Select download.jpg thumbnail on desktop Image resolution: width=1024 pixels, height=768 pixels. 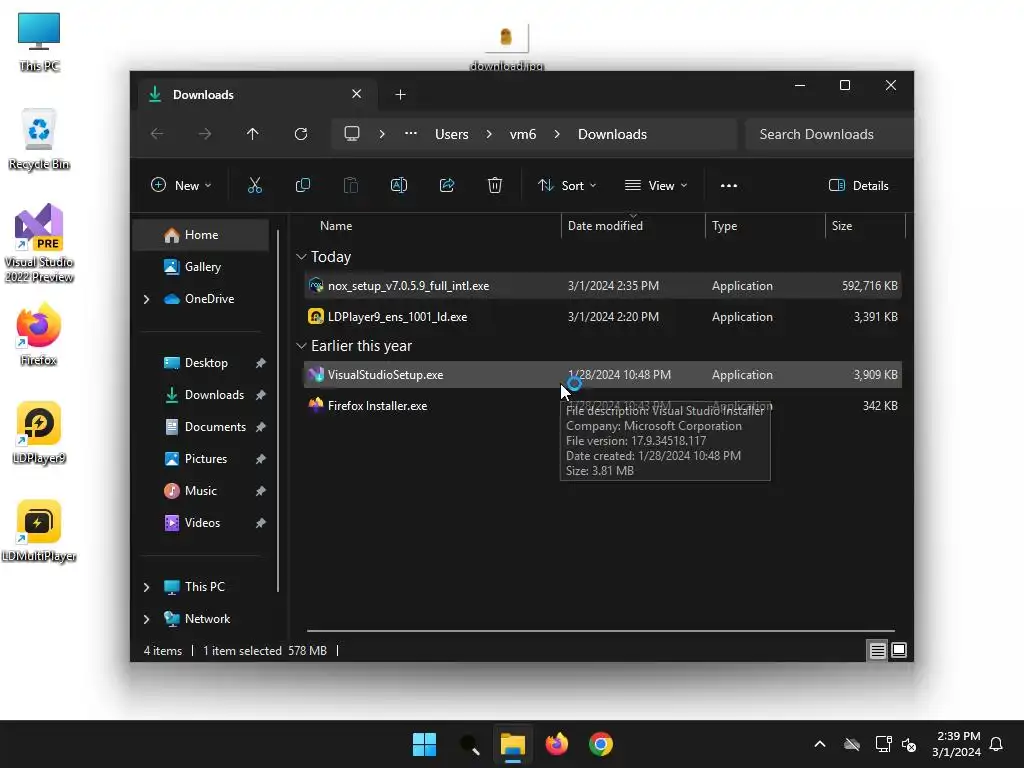pyautogui.click(x=507, y=46)
